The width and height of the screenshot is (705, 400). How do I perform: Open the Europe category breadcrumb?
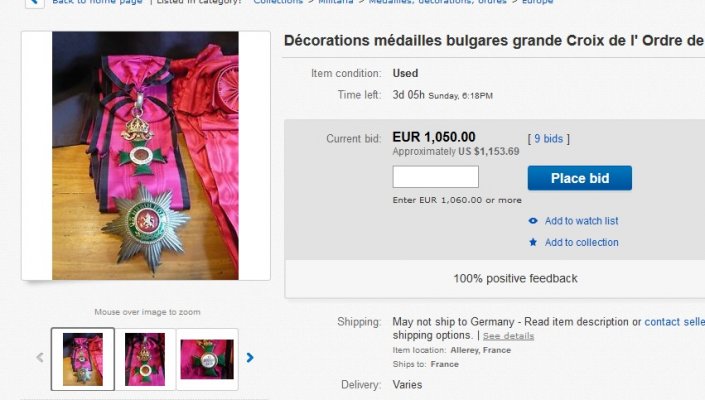pyautogui.click(x=537, y=2)
